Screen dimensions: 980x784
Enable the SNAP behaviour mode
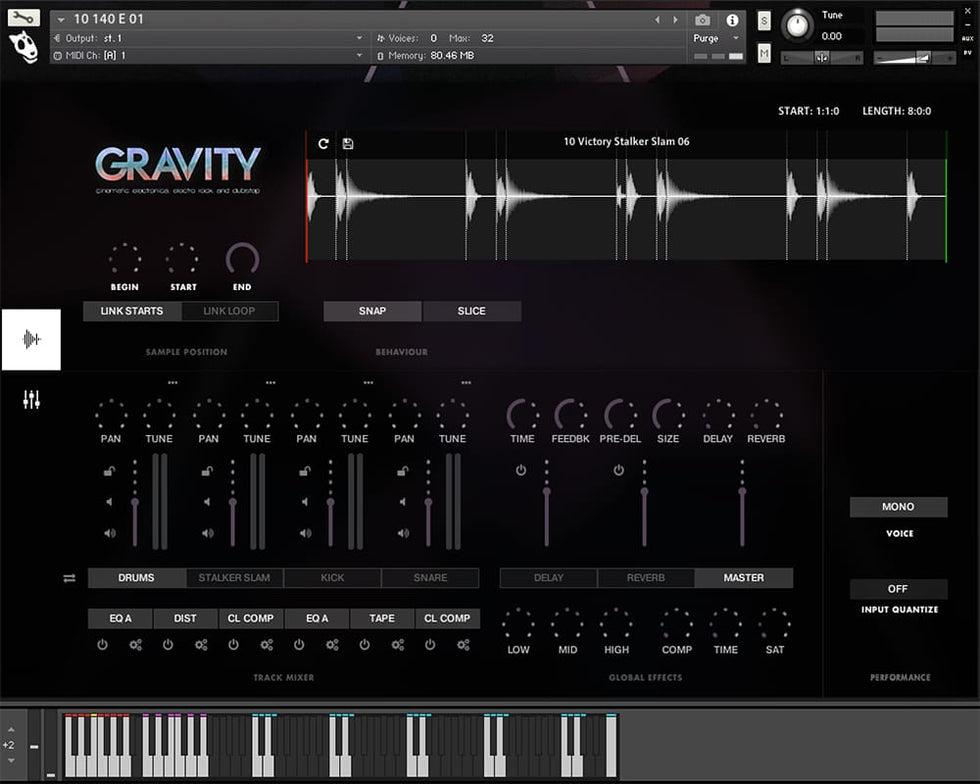pyautogui.click(x=372, y=311)
